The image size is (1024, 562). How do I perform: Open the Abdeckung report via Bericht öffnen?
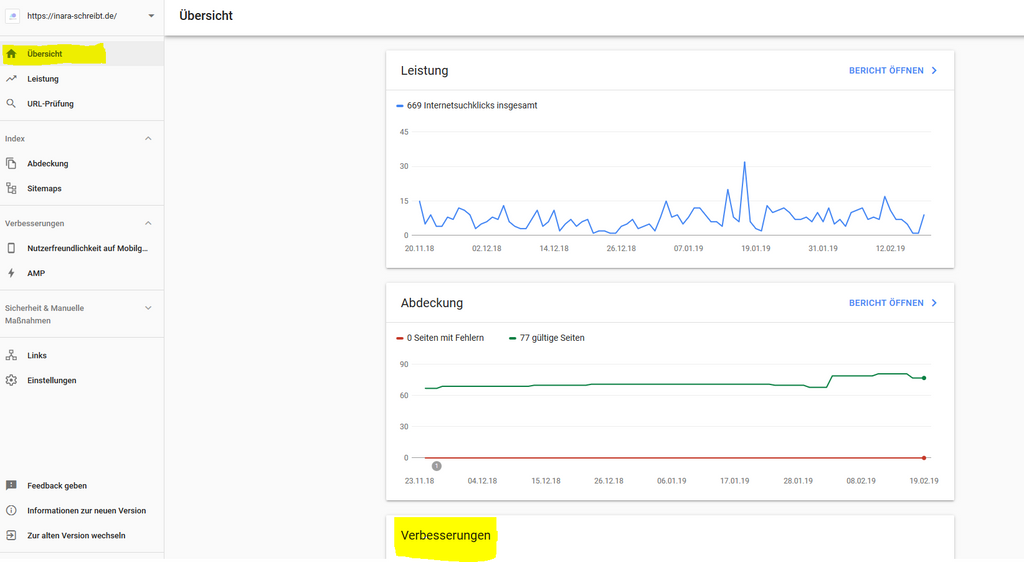coord(892,303)
